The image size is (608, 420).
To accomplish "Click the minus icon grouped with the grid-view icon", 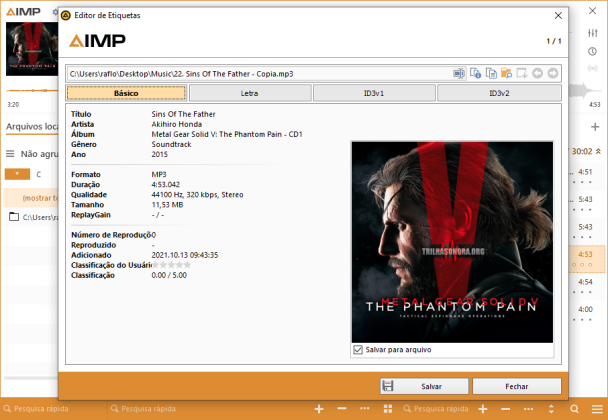I will (x=342, y=409).
